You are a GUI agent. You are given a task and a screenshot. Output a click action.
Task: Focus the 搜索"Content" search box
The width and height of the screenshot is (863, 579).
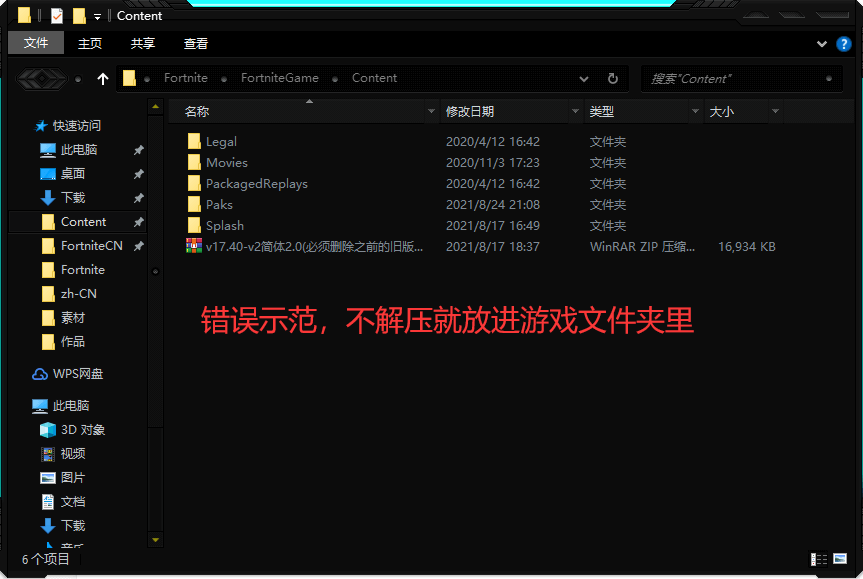tap(741, 79)
